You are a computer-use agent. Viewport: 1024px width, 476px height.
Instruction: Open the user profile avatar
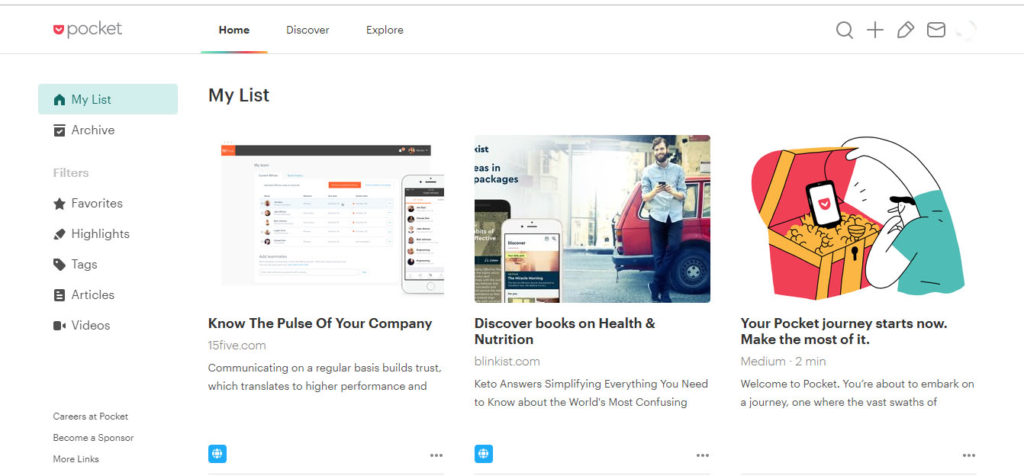(x=966, y=30)
